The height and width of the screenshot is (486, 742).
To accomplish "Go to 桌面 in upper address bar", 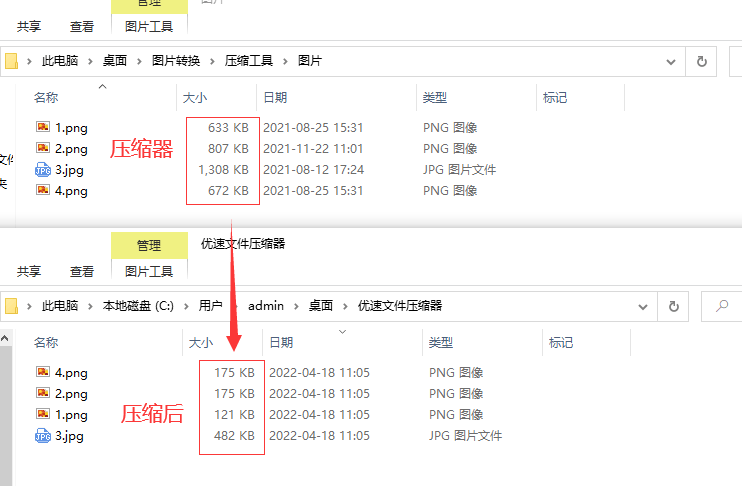I will point(115,61).
